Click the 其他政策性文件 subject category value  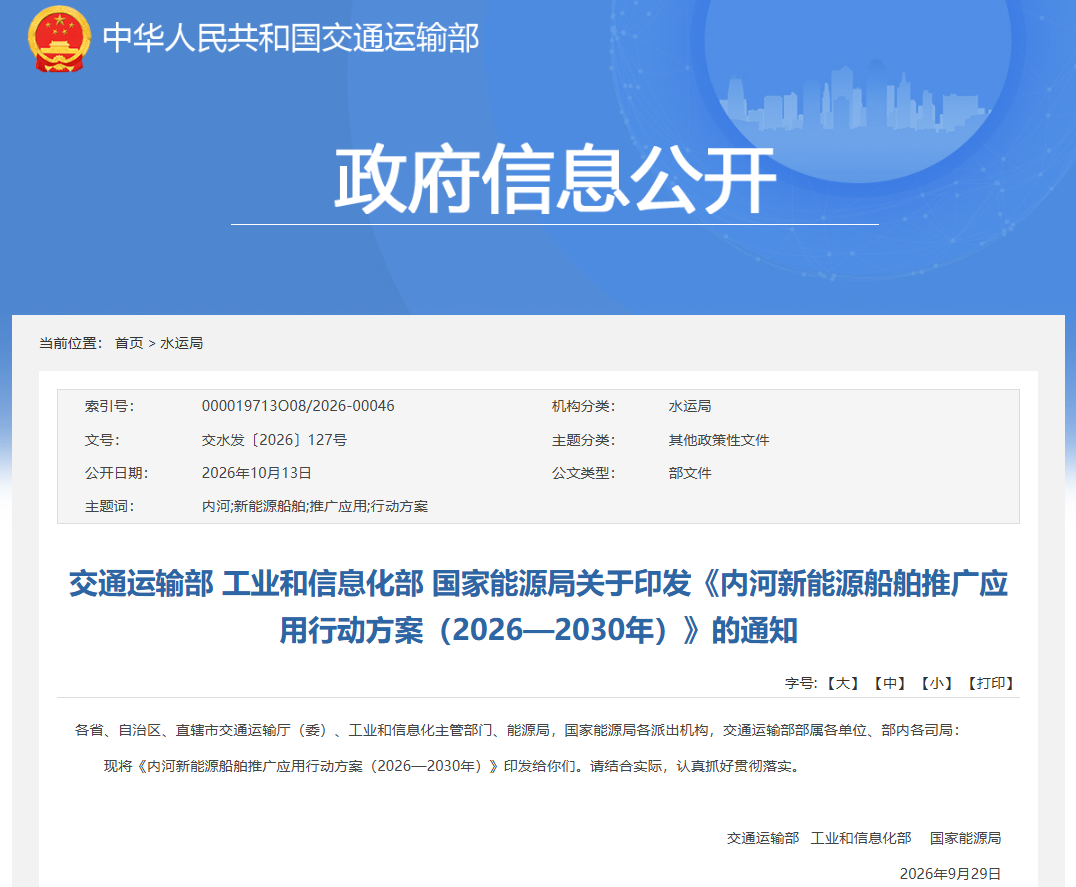(718, 440)
